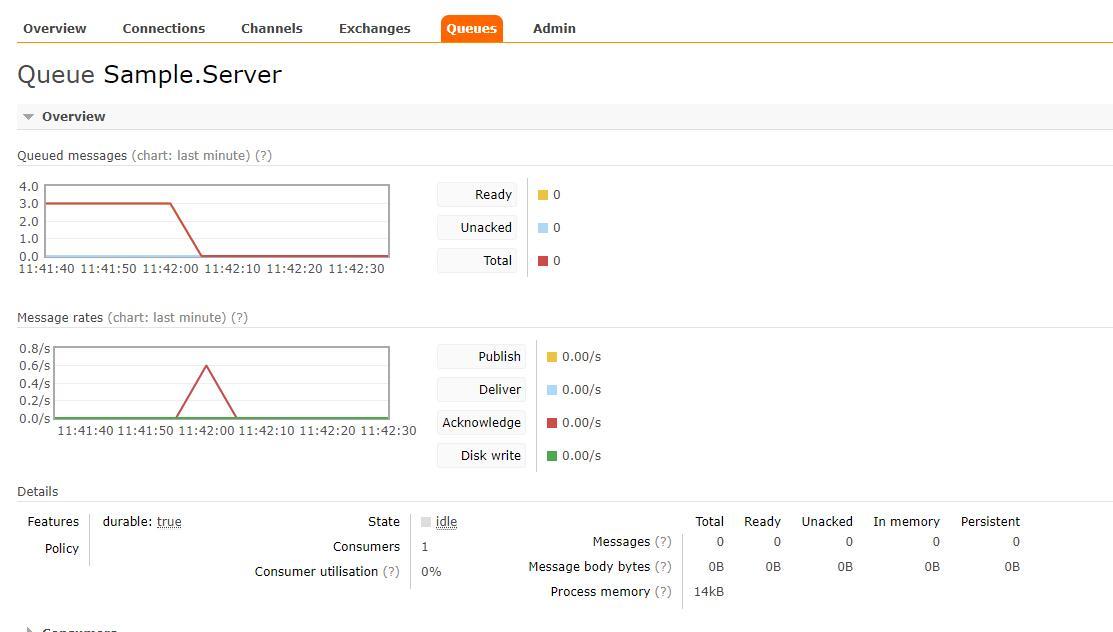Viewport: 1113px width, 632px height.
Task: Click the green Disk write swatch
Action: click(x=552, y=456)
